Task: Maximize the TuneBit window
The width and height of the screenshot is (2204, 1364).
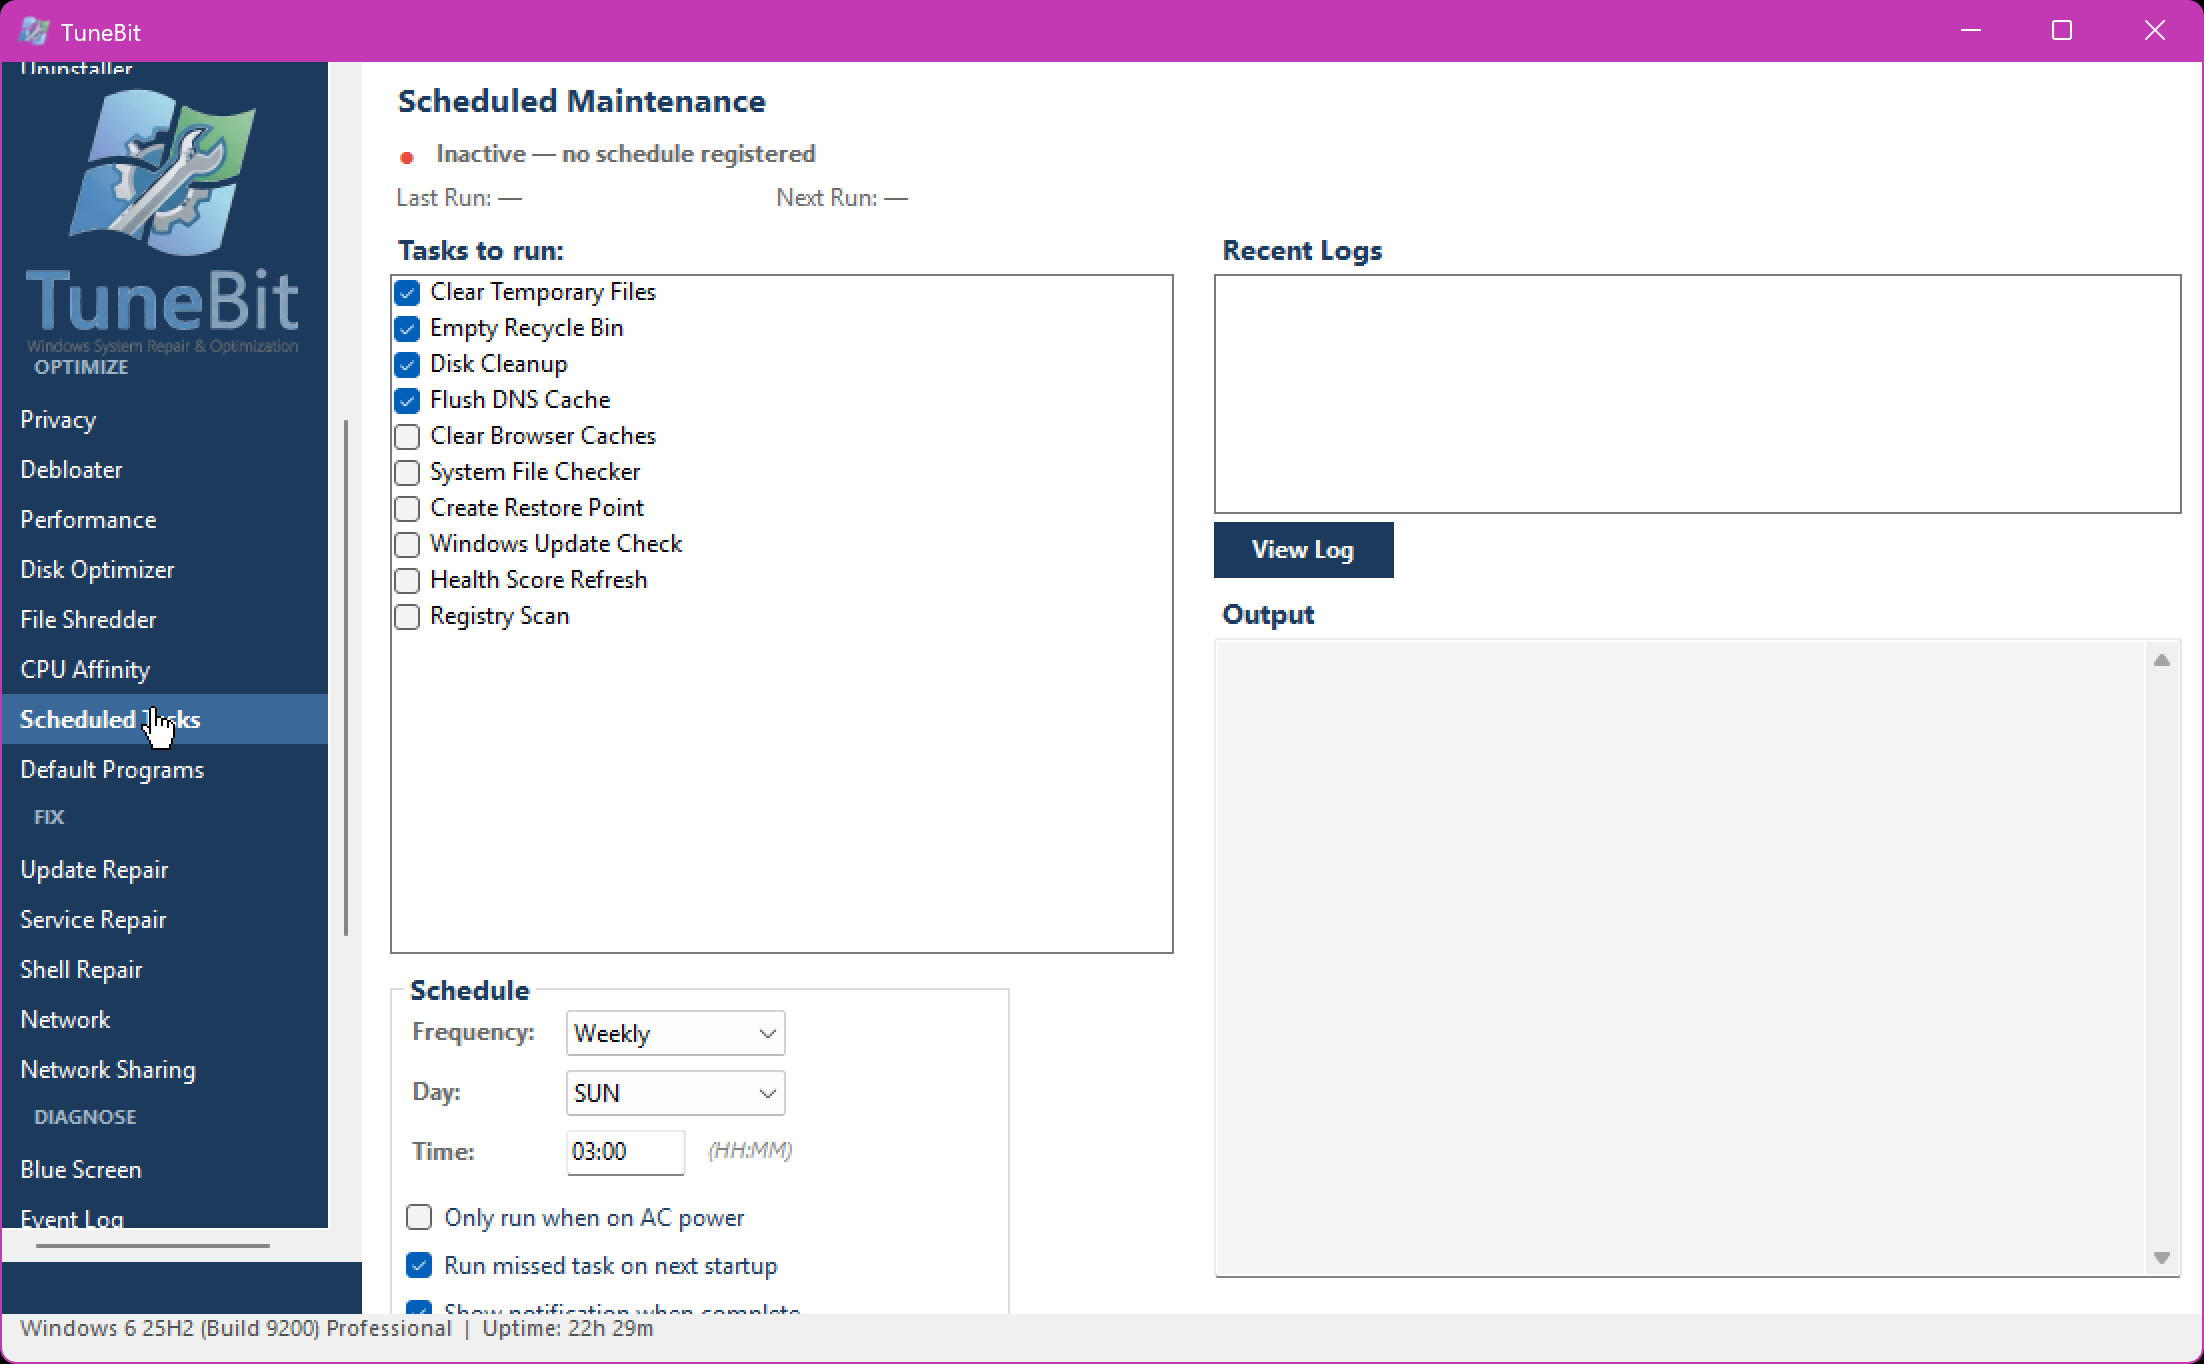Action: click(x=2062, y=31)
